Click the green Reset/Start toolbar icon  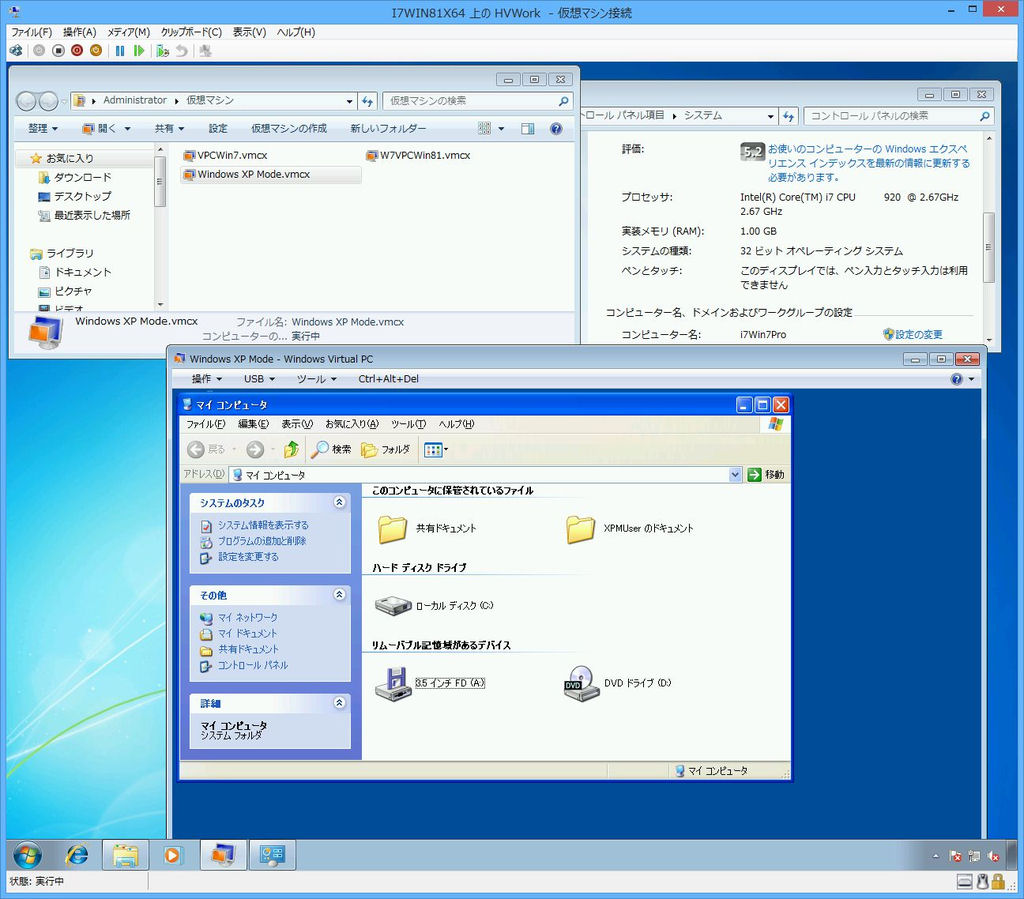(138, 50)
